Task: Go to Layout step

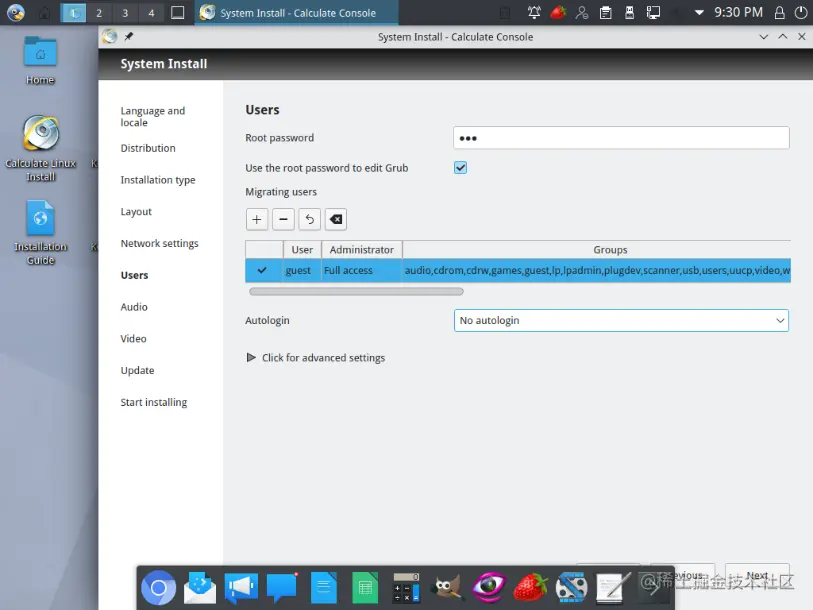Action: click(x=136, y=212)
